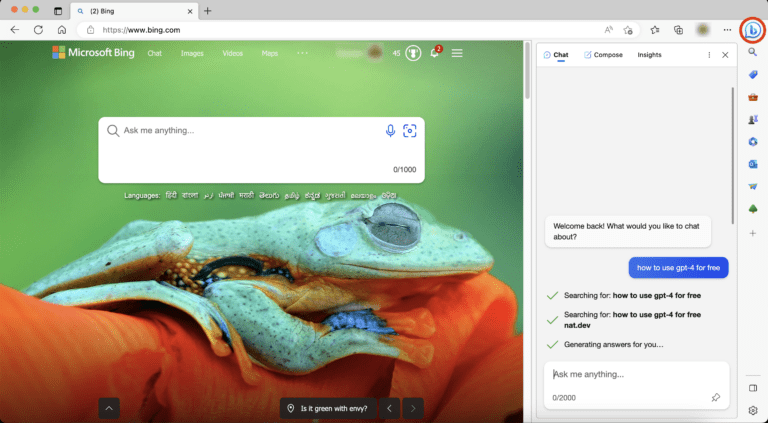Switch to the Compose tab

click(603, 55)
